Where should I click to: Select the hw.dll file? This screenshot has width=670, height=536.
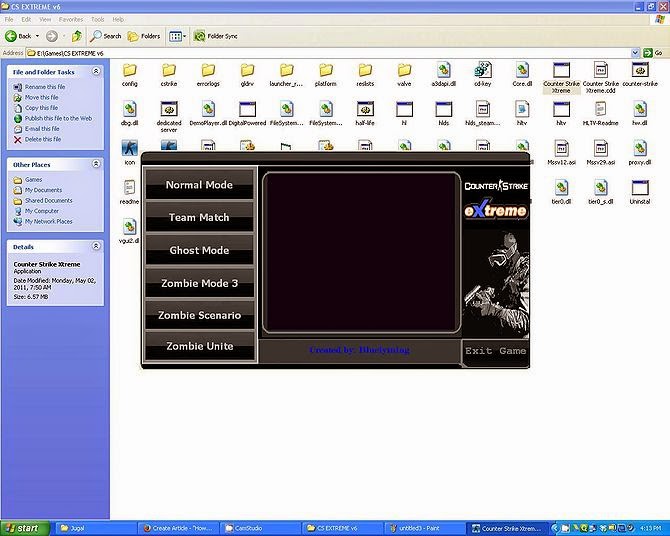(x=640, y=114)
